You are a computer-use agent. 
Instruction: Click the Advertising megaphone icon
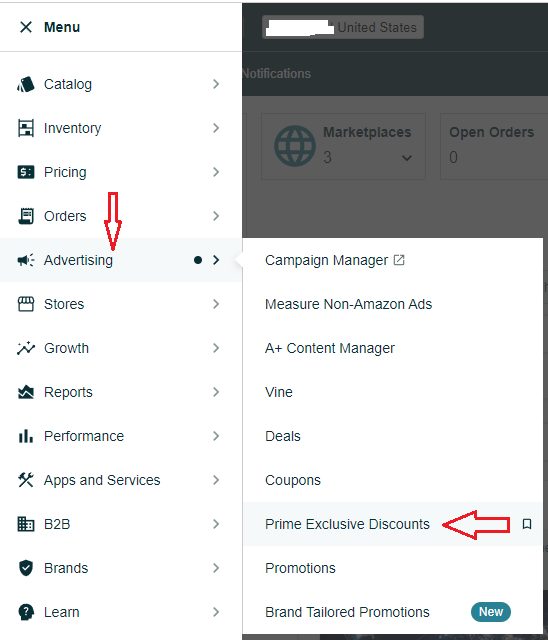tap(26, 260)
